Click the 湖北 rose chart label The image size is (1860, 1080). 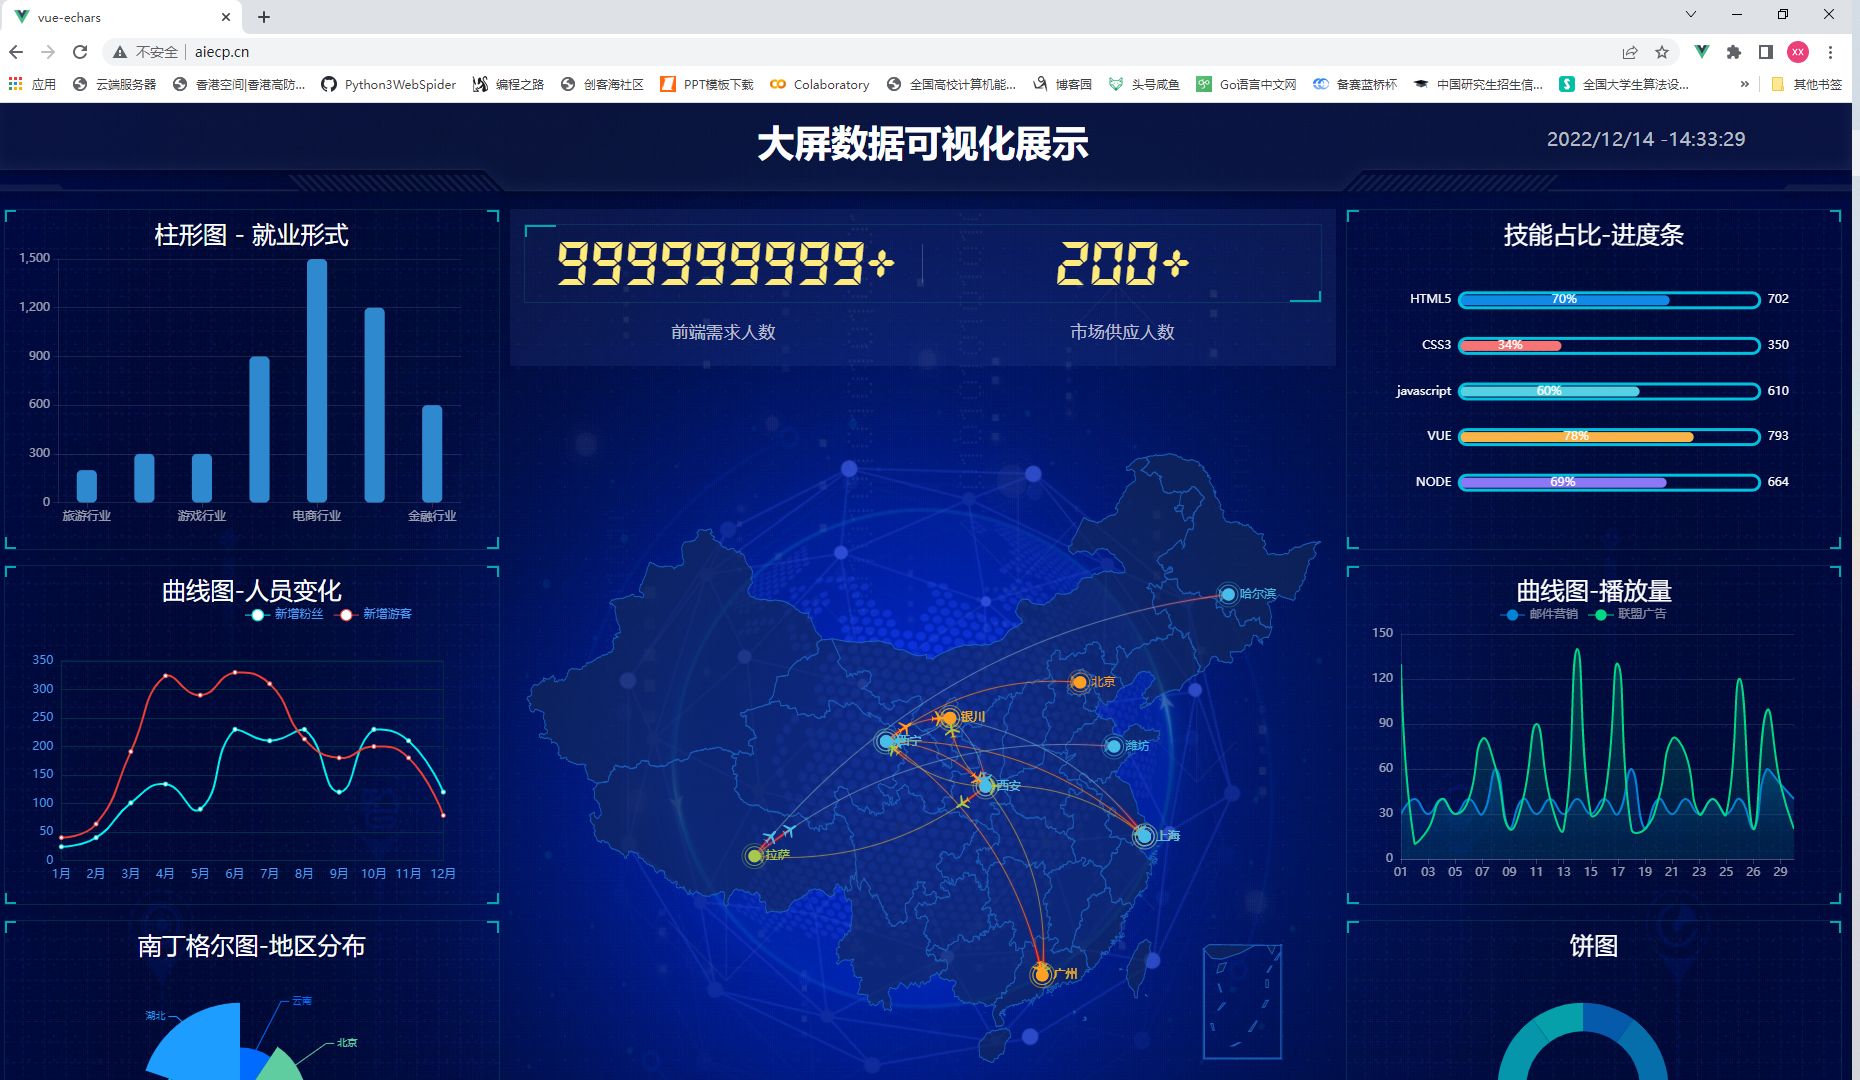[x=155, y=1015]
